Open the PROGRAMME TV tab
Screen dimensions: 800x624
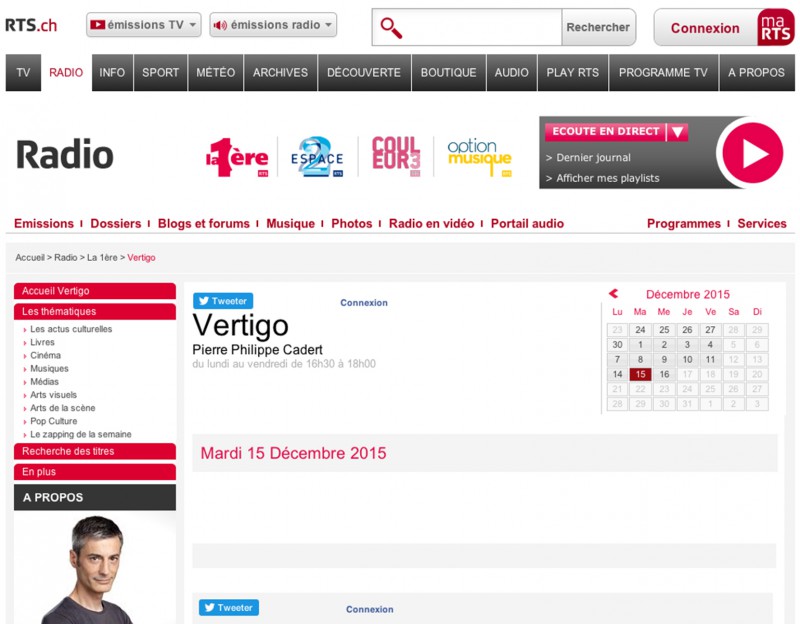[x=663, y=72]
